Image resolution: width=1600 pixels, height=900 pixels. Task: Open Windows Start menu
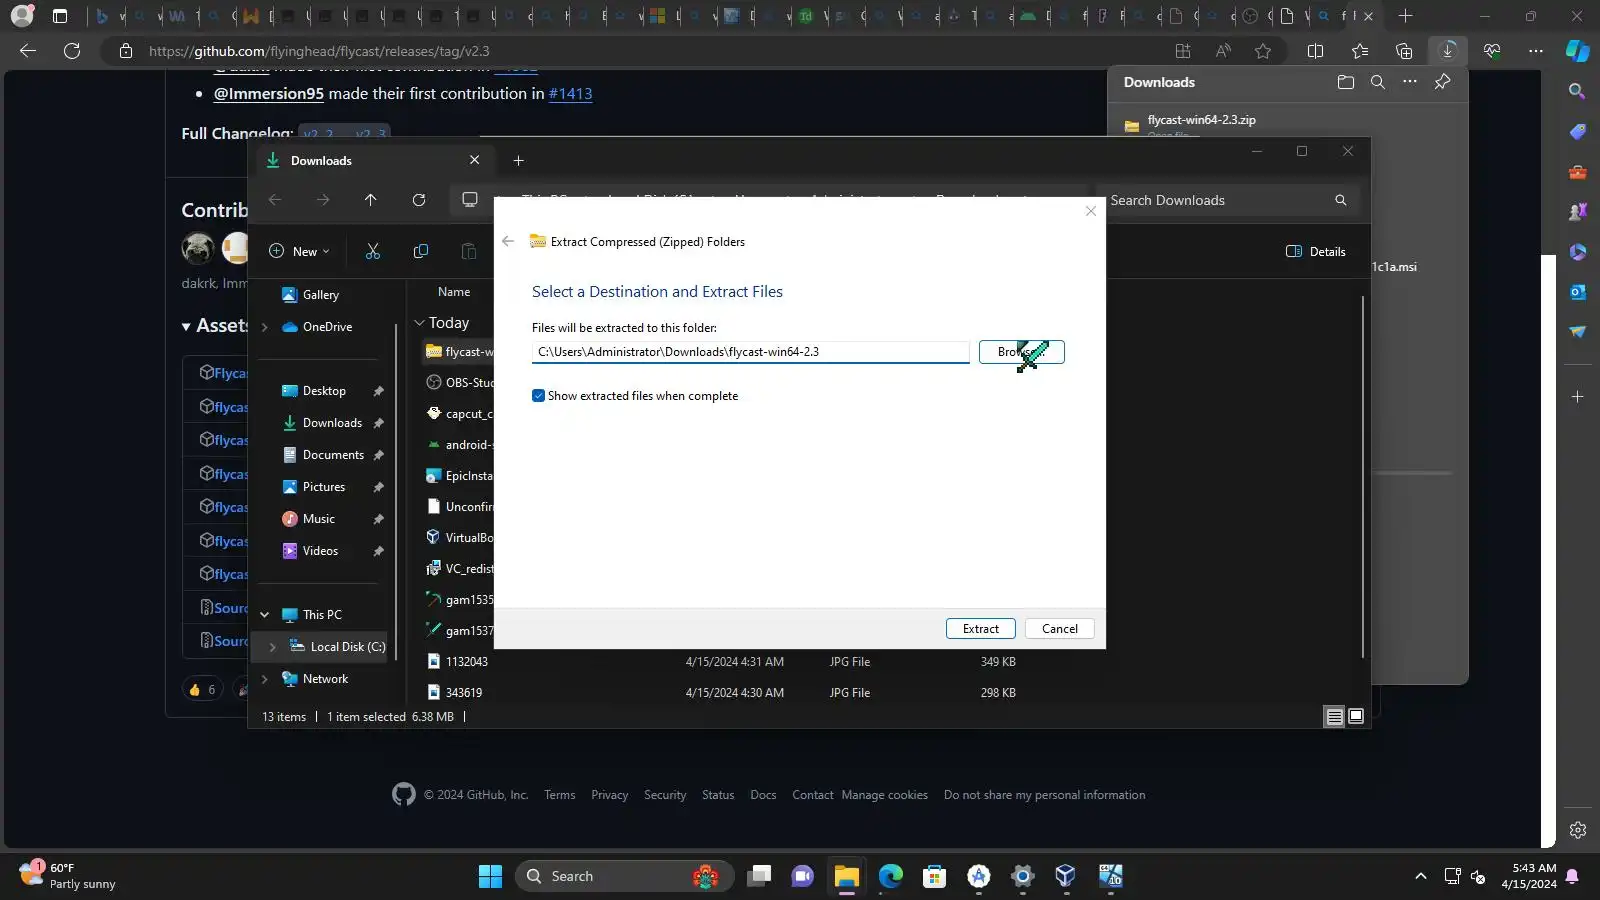[490, 876]
